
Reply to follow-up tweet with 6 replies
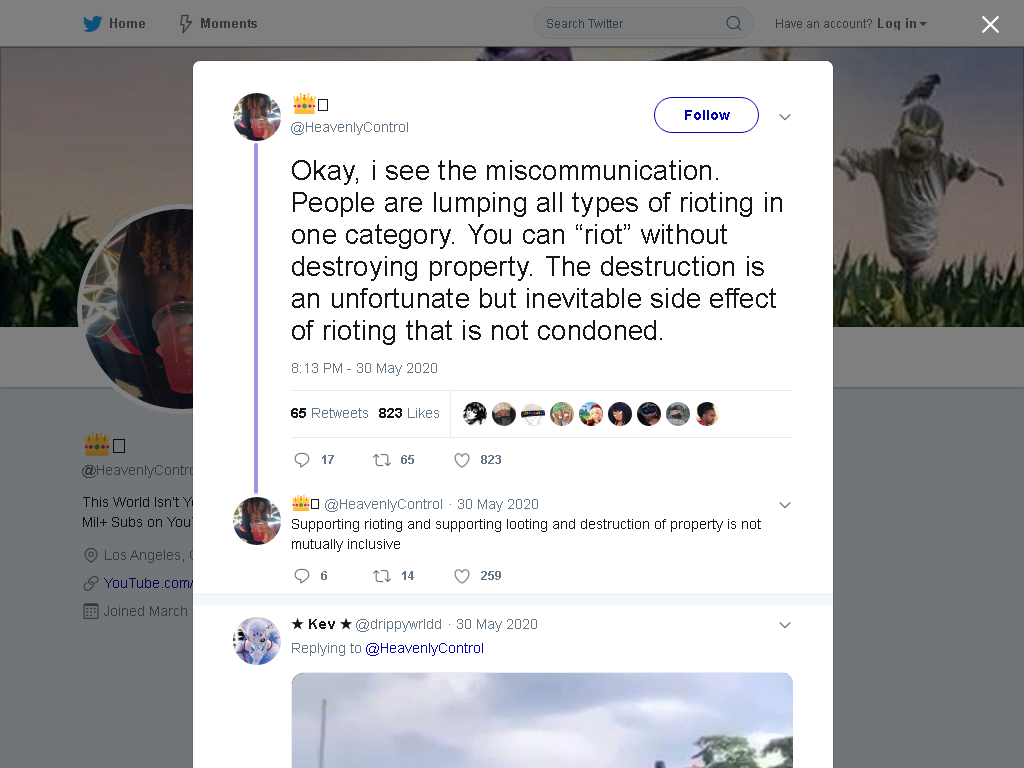[x=302, y=575]
